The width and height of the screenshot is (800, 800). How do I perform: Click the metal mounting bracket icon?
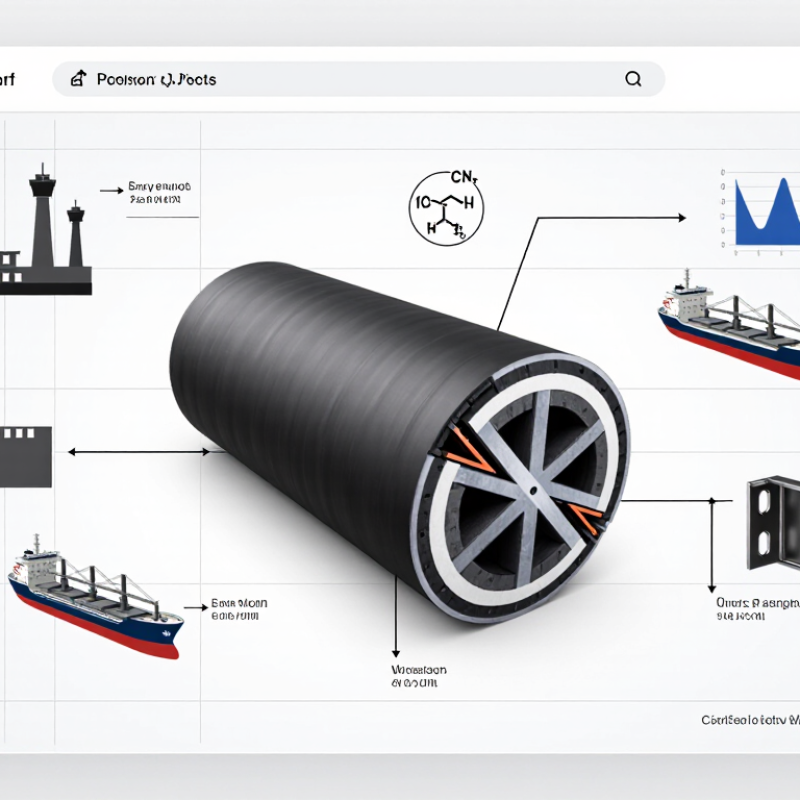(x=773, y=521)
